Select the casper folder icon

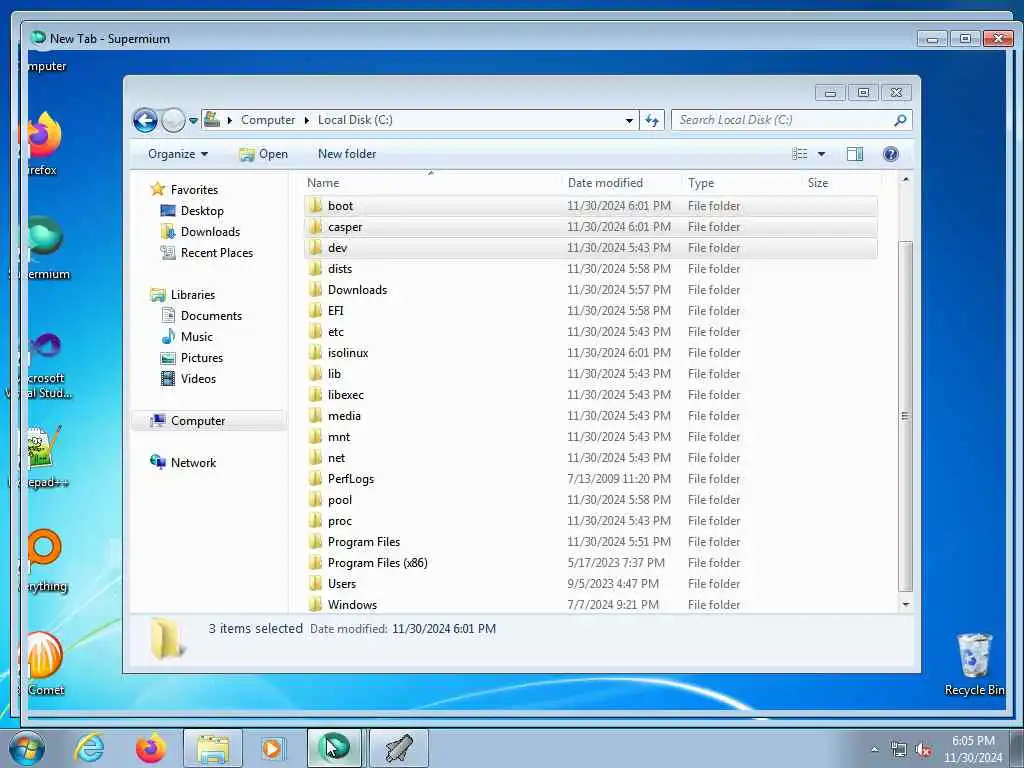pyautogui.click(x=315, y=227)
